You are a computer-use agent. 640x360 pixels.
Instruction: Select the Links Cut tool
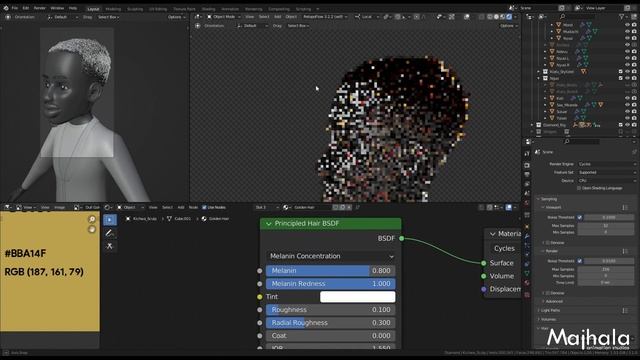(x=109, y=246)
